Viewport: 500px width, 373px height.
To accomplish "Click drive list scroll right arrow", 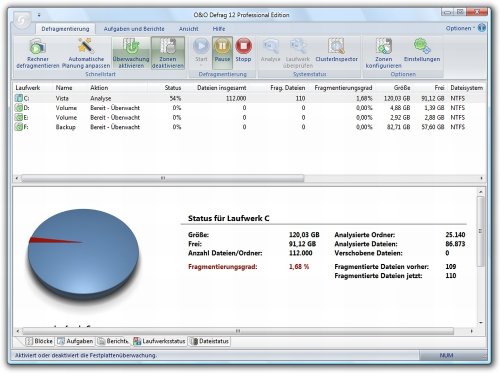I will click(x=481, y=178).
